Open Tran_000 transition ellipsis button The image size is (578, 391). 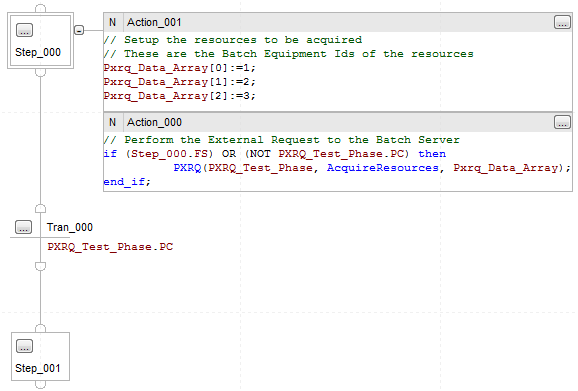tap(23, 227)
